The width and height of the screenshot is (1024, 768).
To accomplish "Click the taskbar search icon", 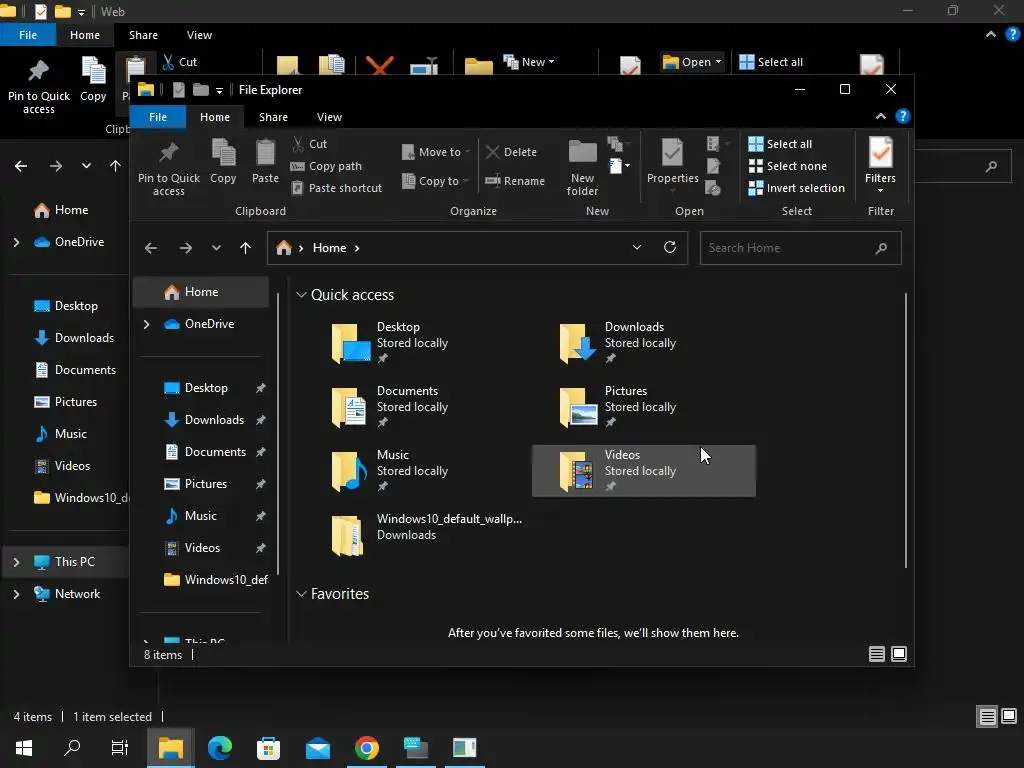I will tap(72, 748).
